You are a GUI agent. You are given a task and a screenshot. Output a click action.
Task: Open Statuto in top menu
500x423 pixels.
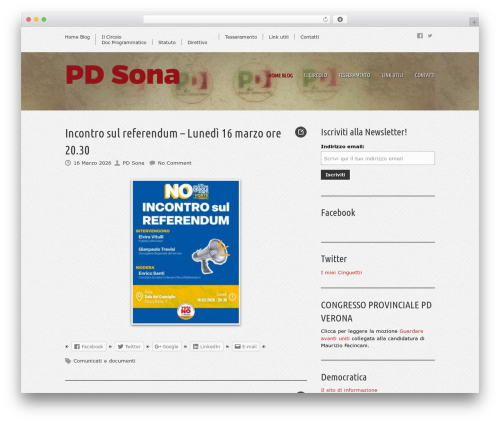click(x=167, y=42)
